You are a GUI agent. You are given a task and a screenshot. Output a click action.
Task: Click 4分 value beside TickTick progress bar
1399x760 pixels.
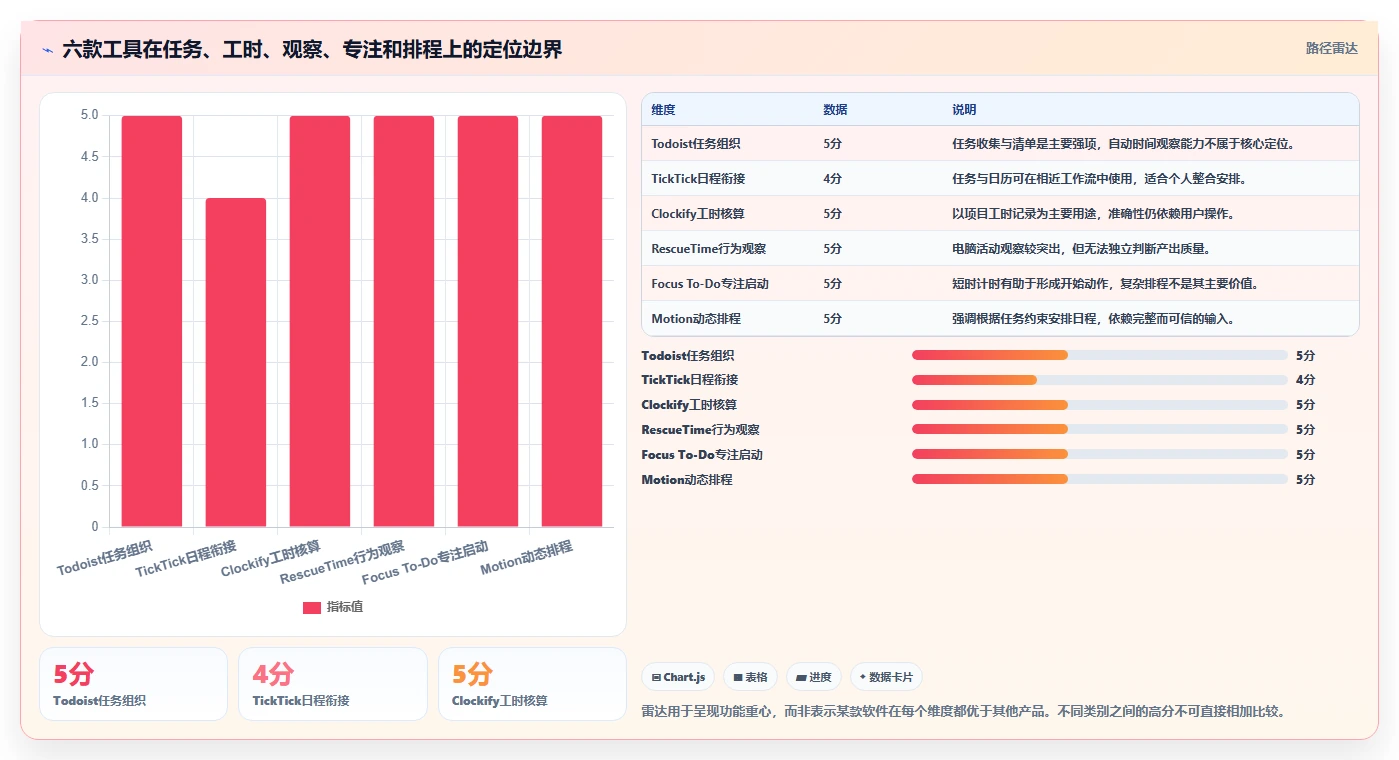click(1305, 380)
